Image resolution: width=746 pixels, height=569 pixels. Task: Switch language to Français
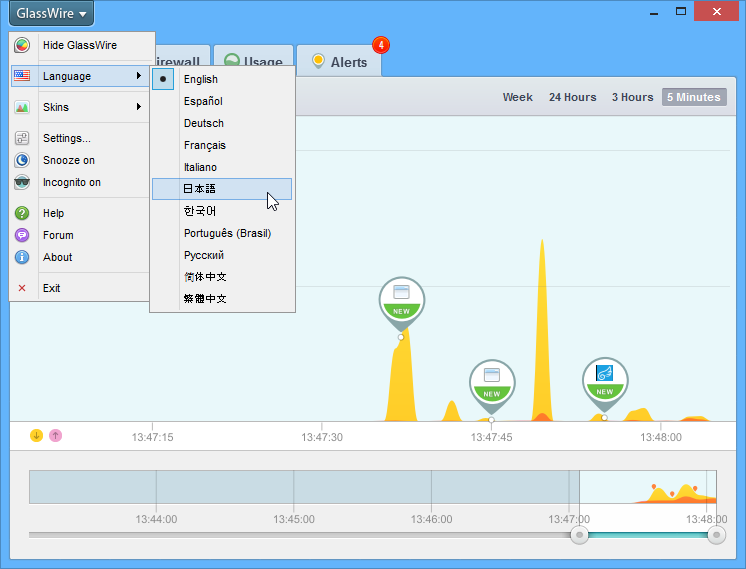tap(222, 145)
